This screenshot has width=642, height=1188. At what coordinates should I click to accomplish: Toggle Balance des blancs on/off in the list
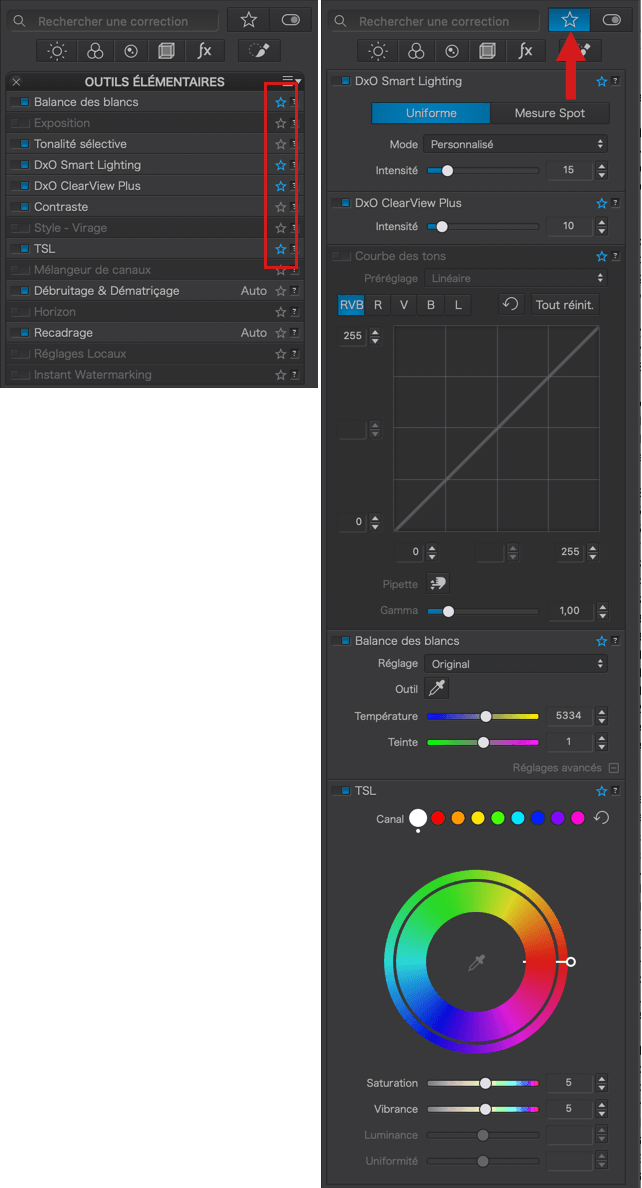(20, 102)
